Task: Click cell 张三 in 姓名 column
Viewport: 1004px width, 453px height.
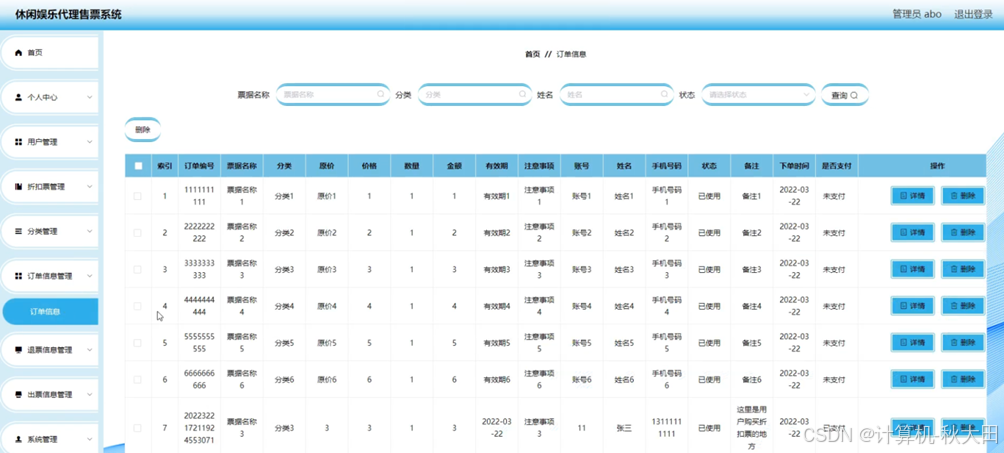Action: click(624, 428)
